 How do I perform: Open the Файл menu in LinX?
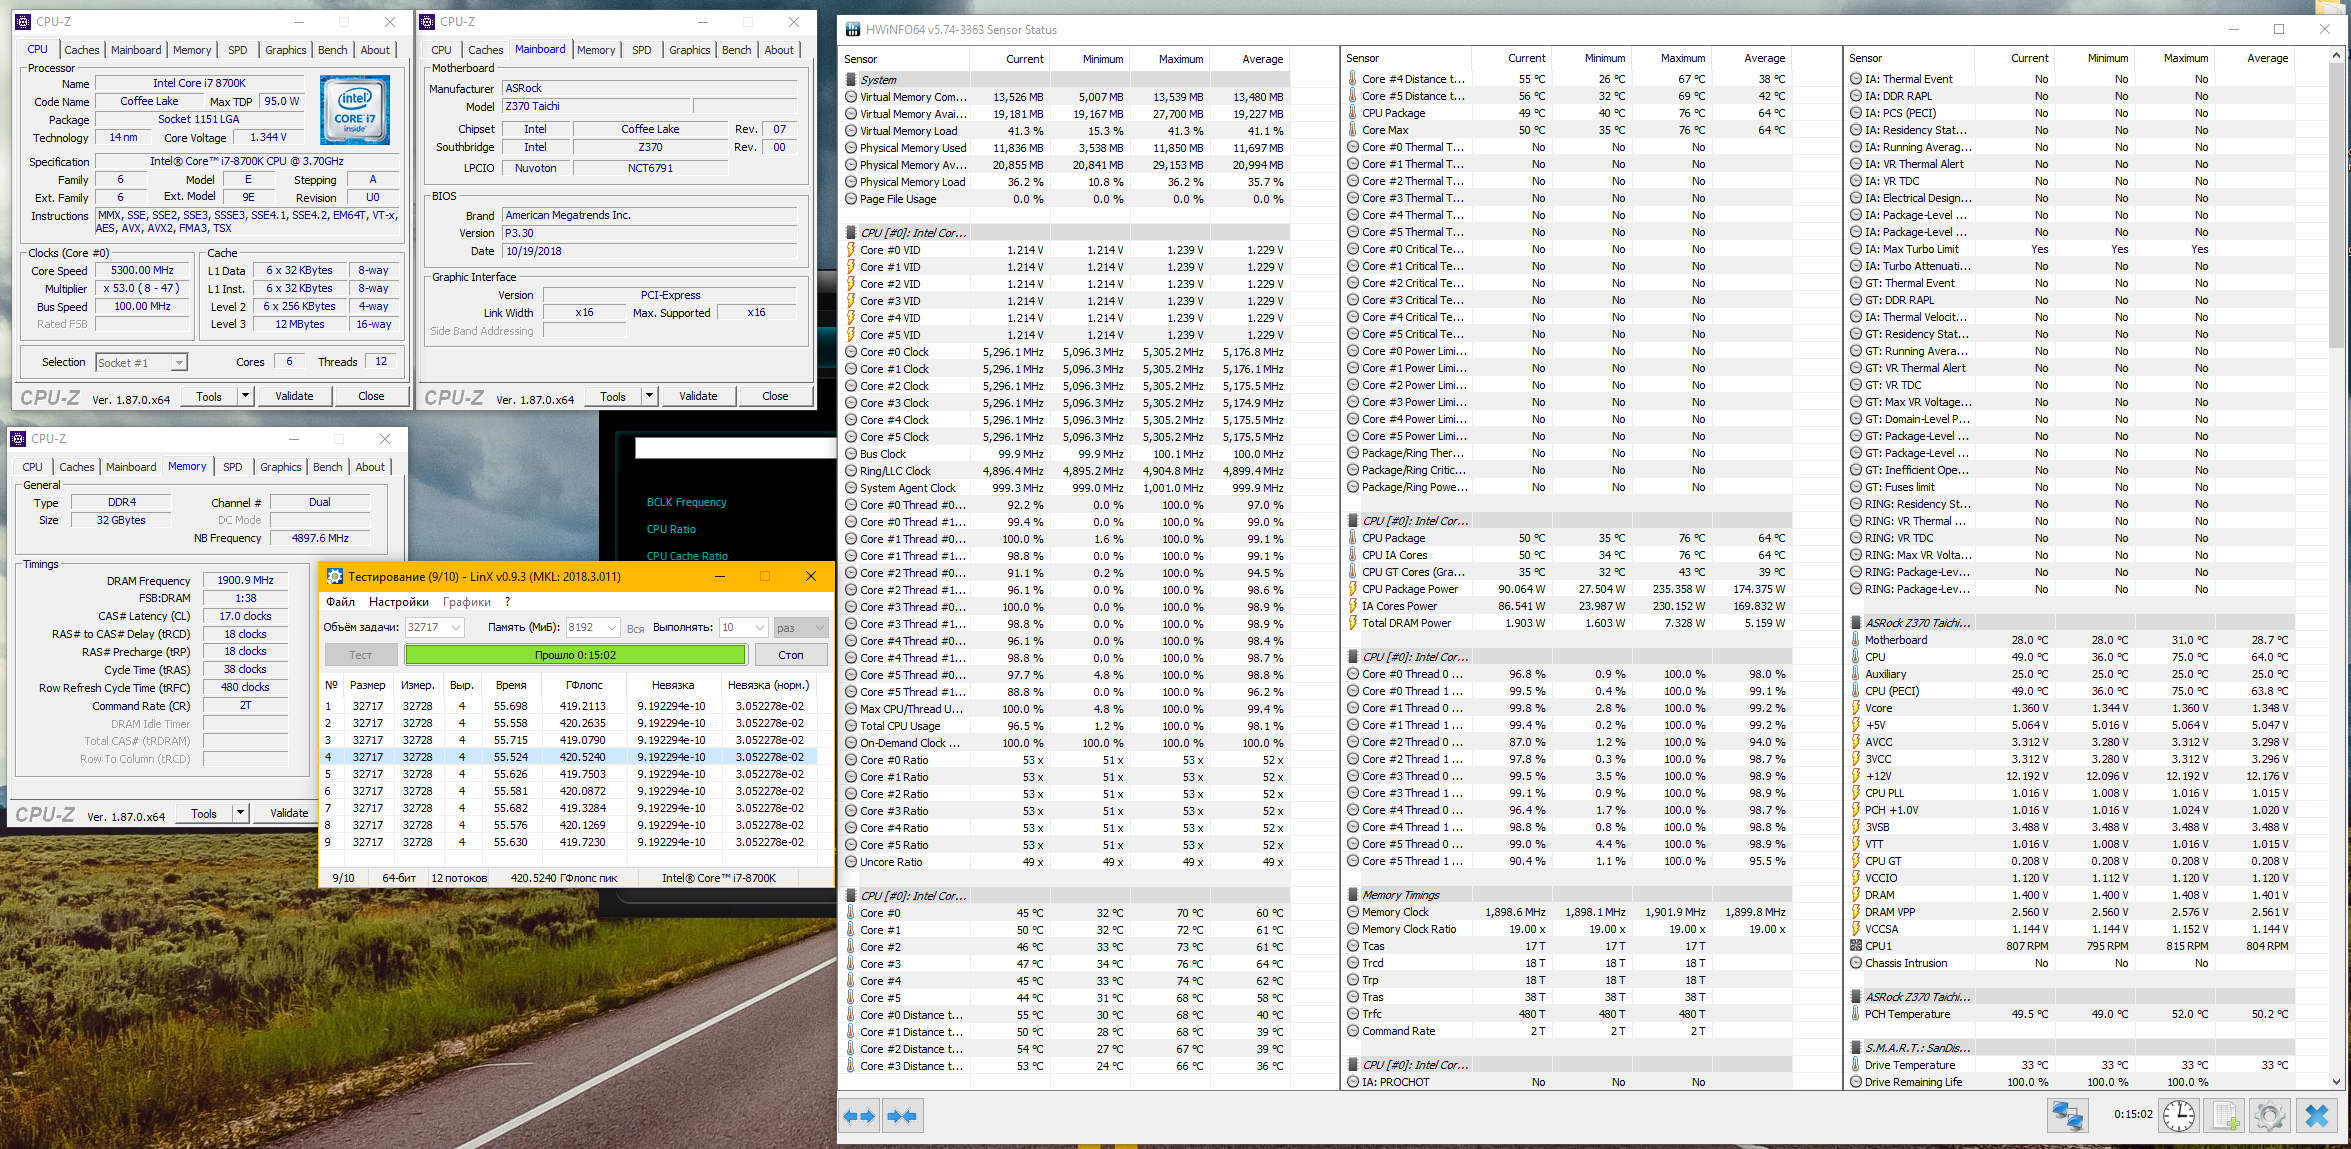coord(340,602)
